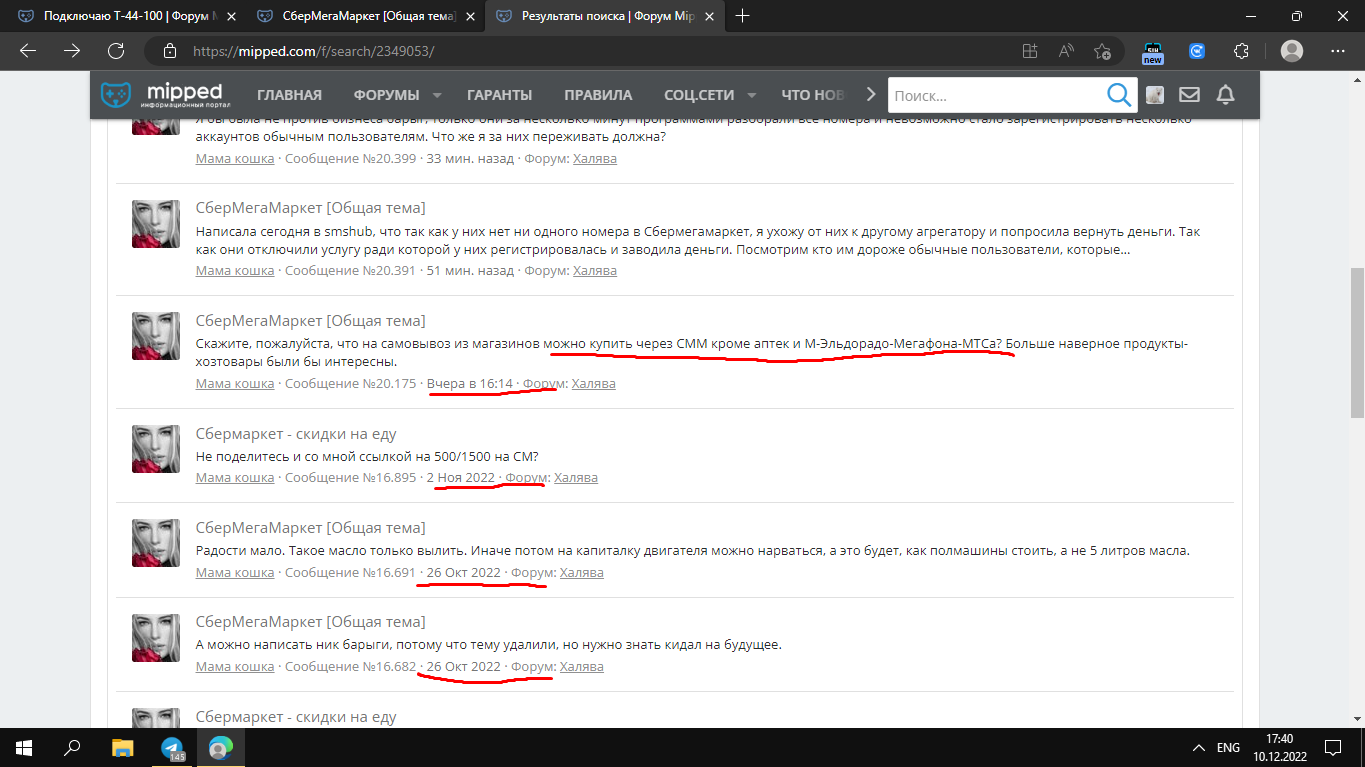Open the Windows notification center
This screenshot has width=1365, height=767.
pyautogui.click(x=1333, y=747)
